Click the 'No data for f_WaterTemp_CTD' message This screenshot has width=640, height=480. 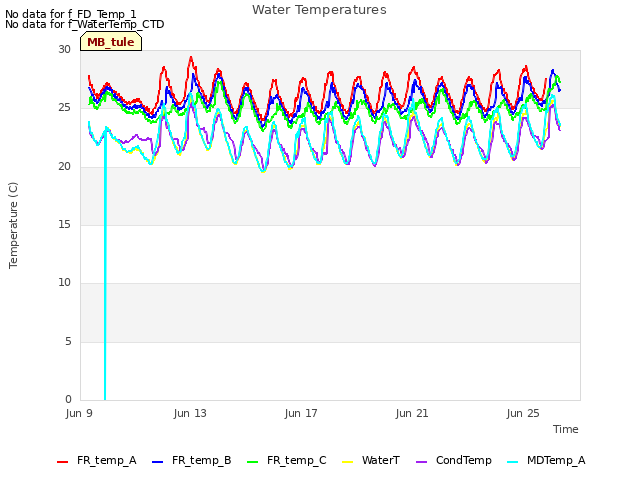tap(84, 24)
